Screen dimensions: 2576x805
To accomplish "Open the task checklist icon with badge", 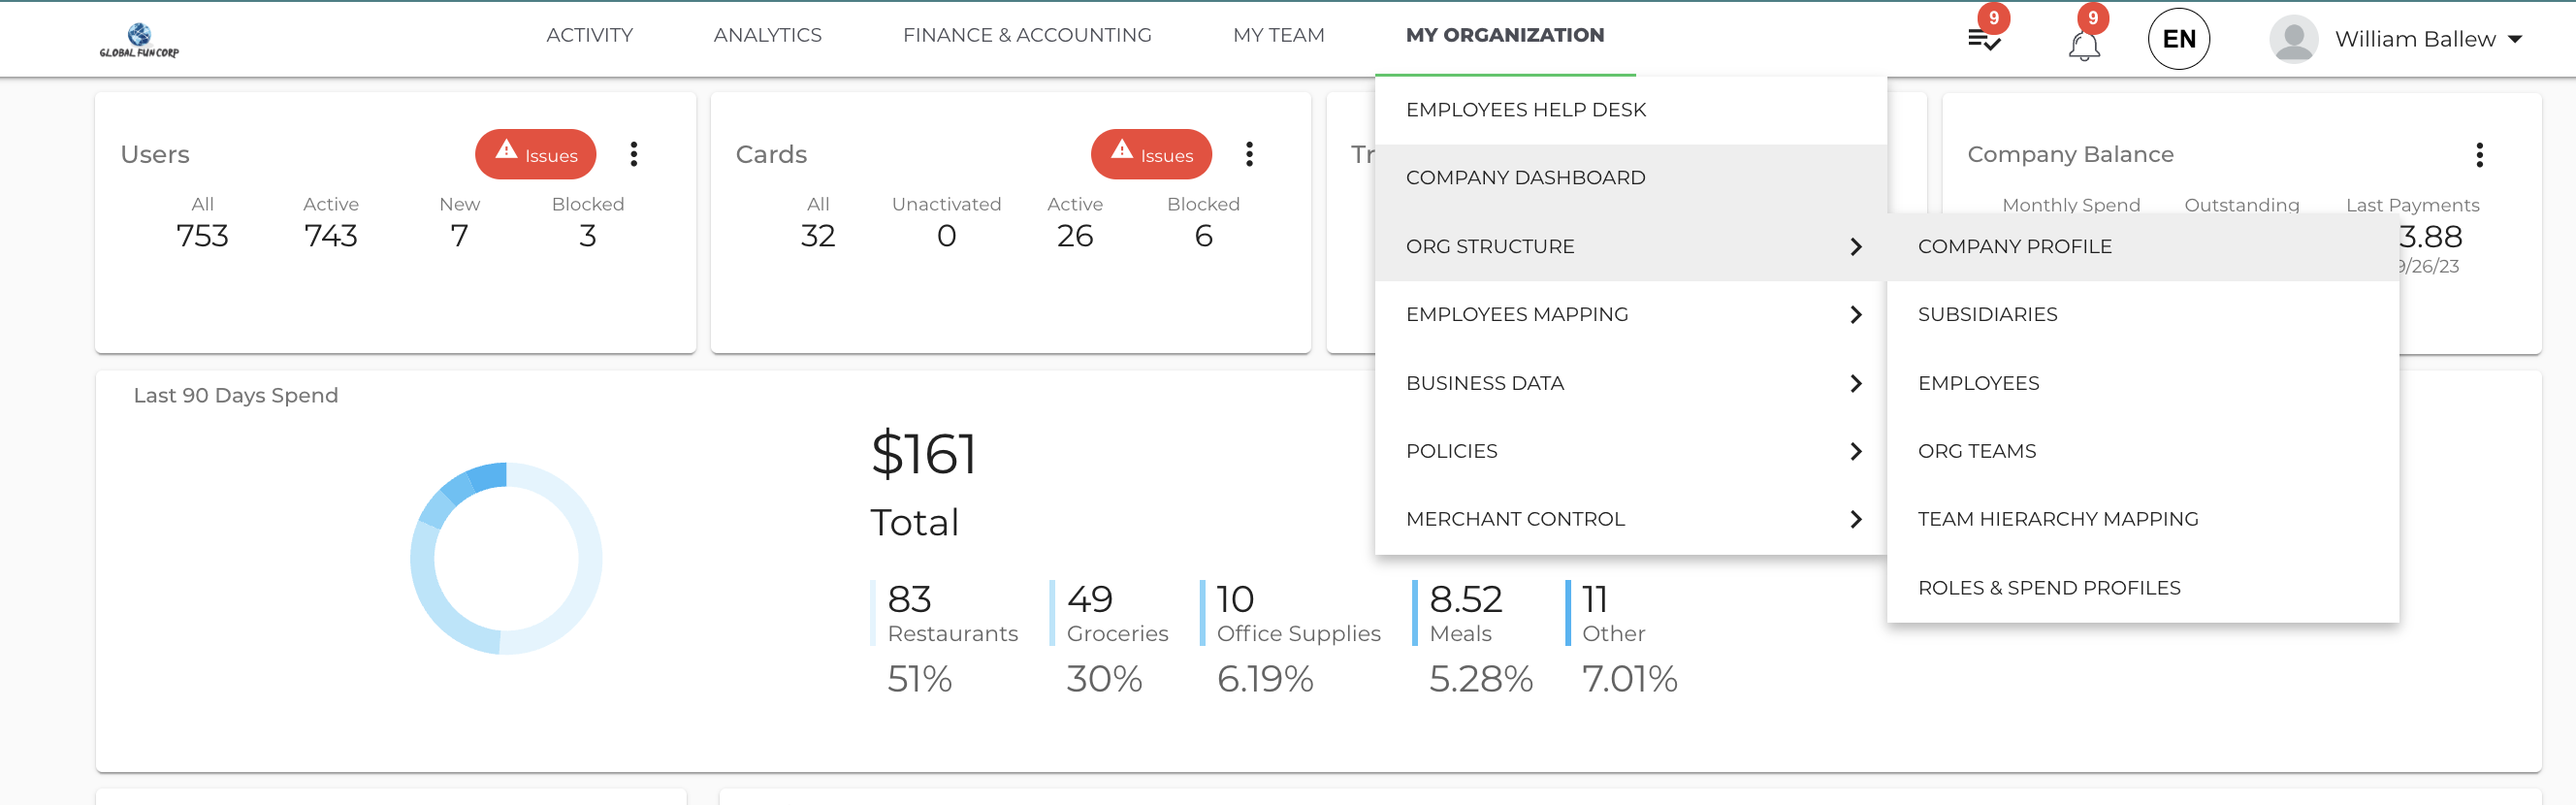I will point(1984,40).
